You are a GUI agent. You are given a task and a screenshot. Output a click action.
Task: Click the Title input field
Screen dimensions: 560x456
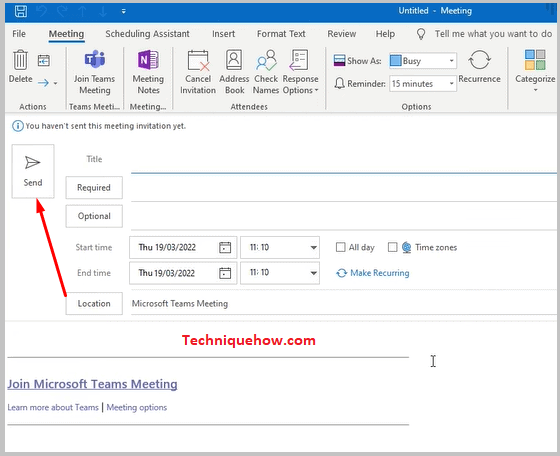(344, 160)
